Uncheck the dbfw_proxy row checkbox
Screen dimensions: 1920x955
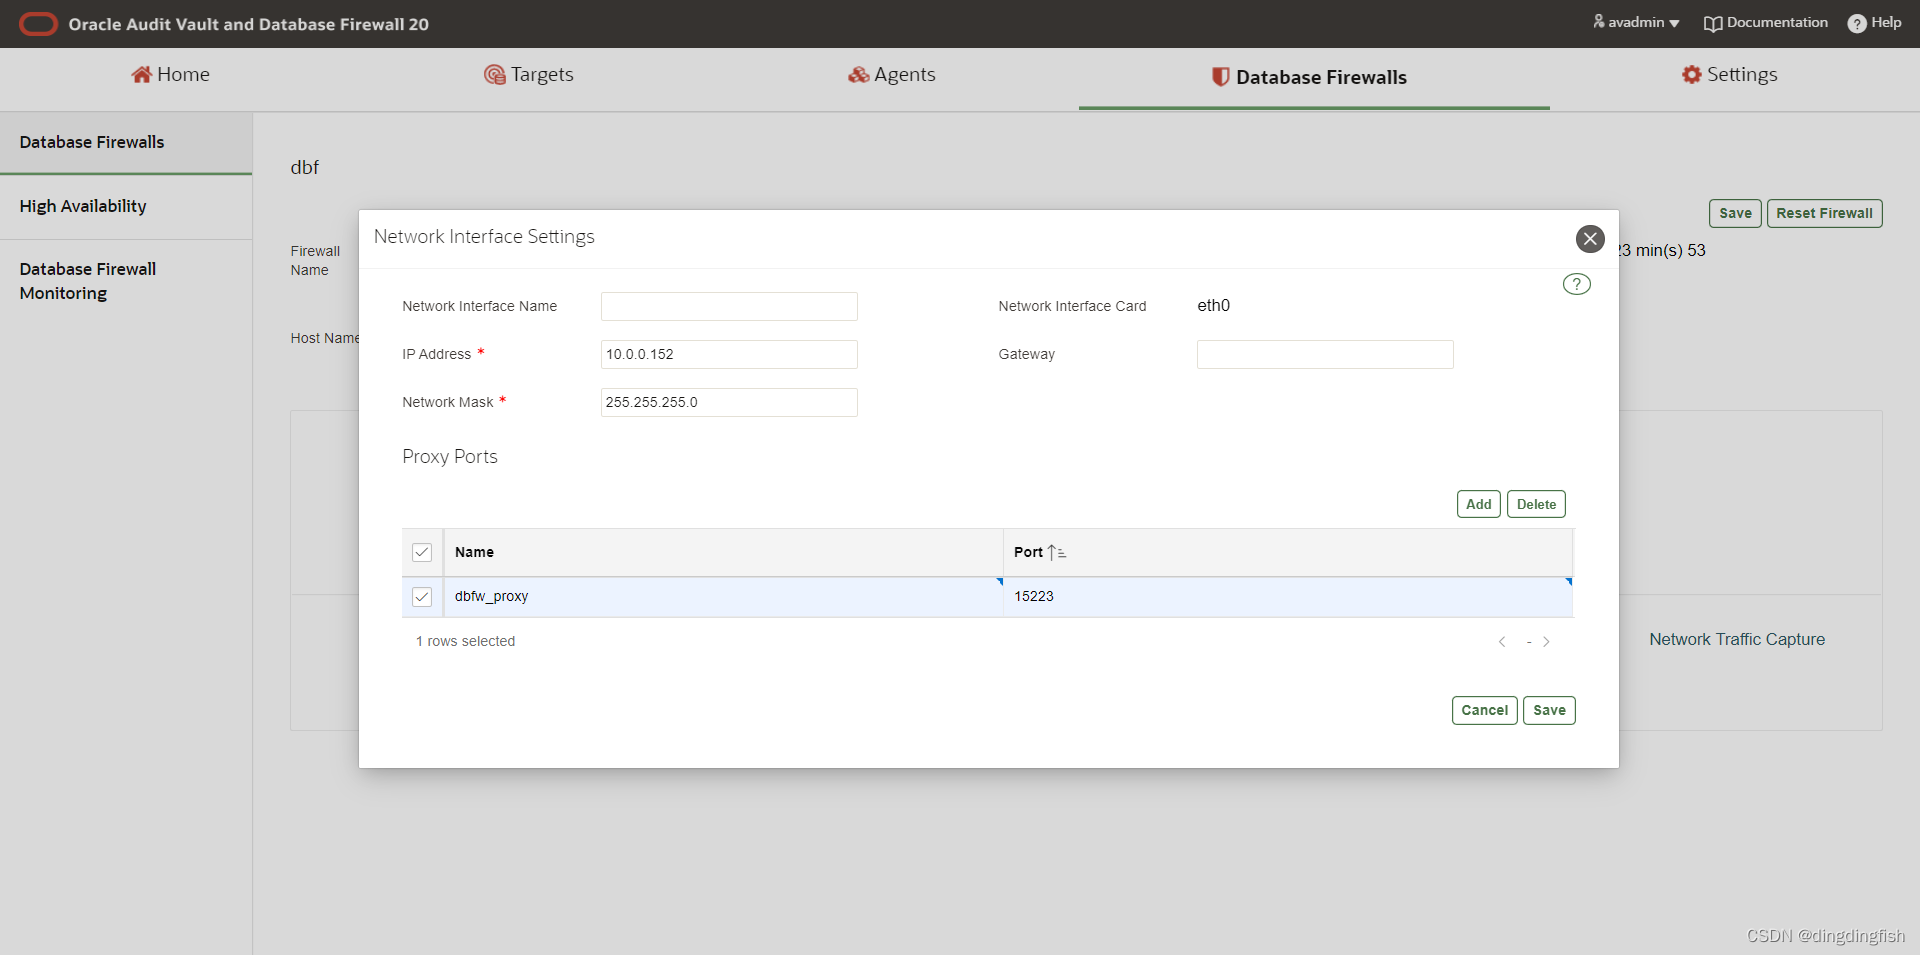tap(422, 597)
